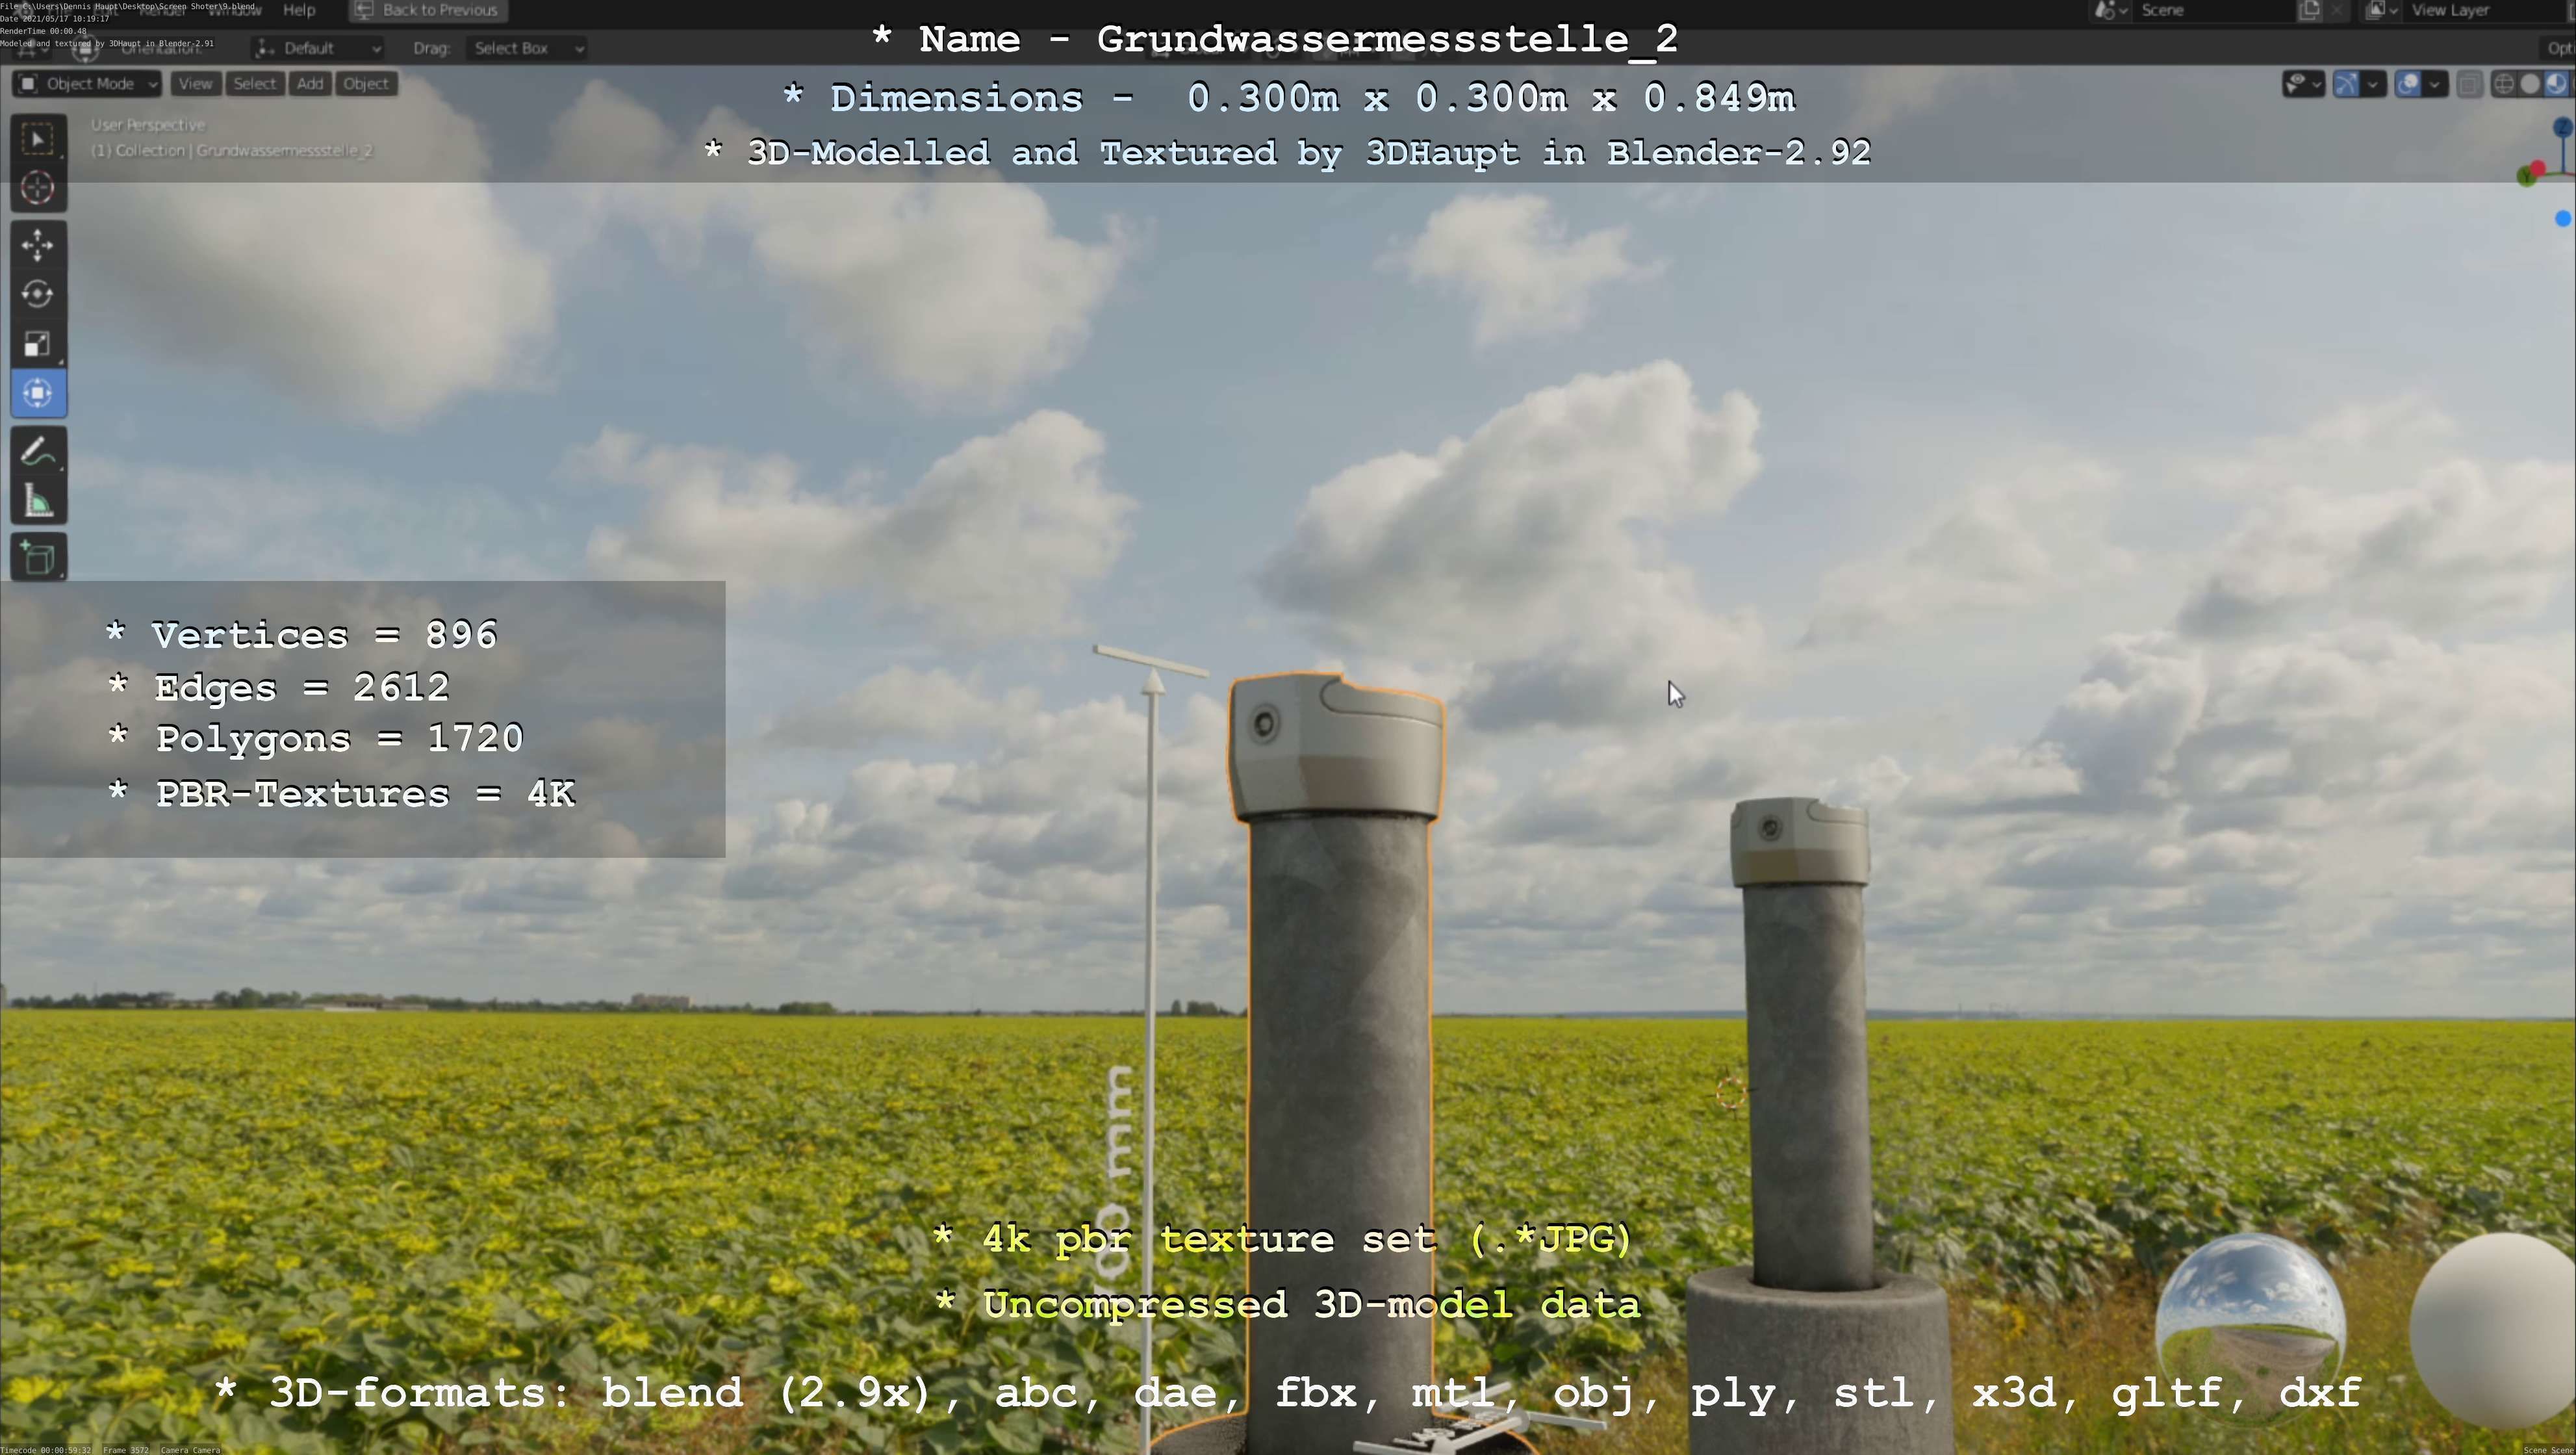This screenshot has width=2576, height=1455.
Task: Click the green Y axis gizmo ball
Action: [x=2526, y=177]
